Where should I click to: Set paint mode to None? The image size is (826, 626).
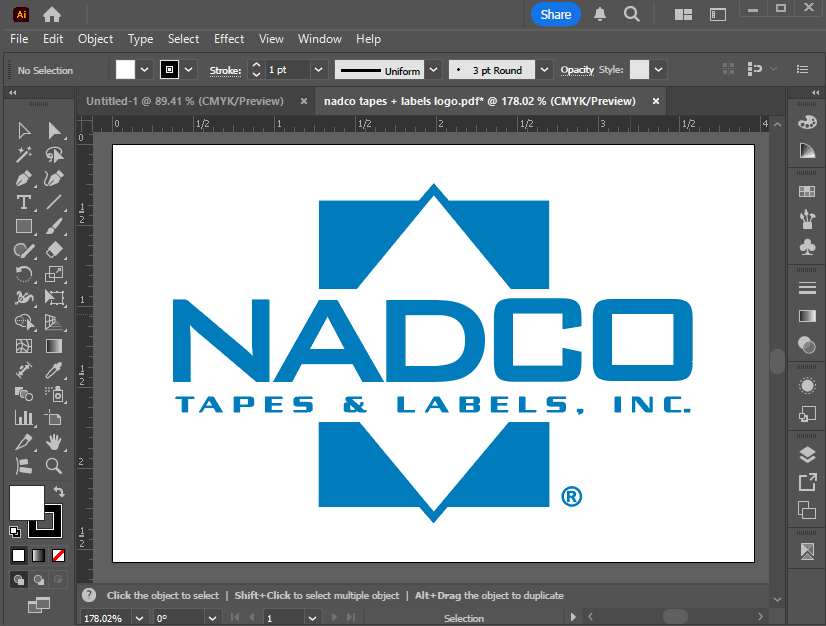click(58, 555)
